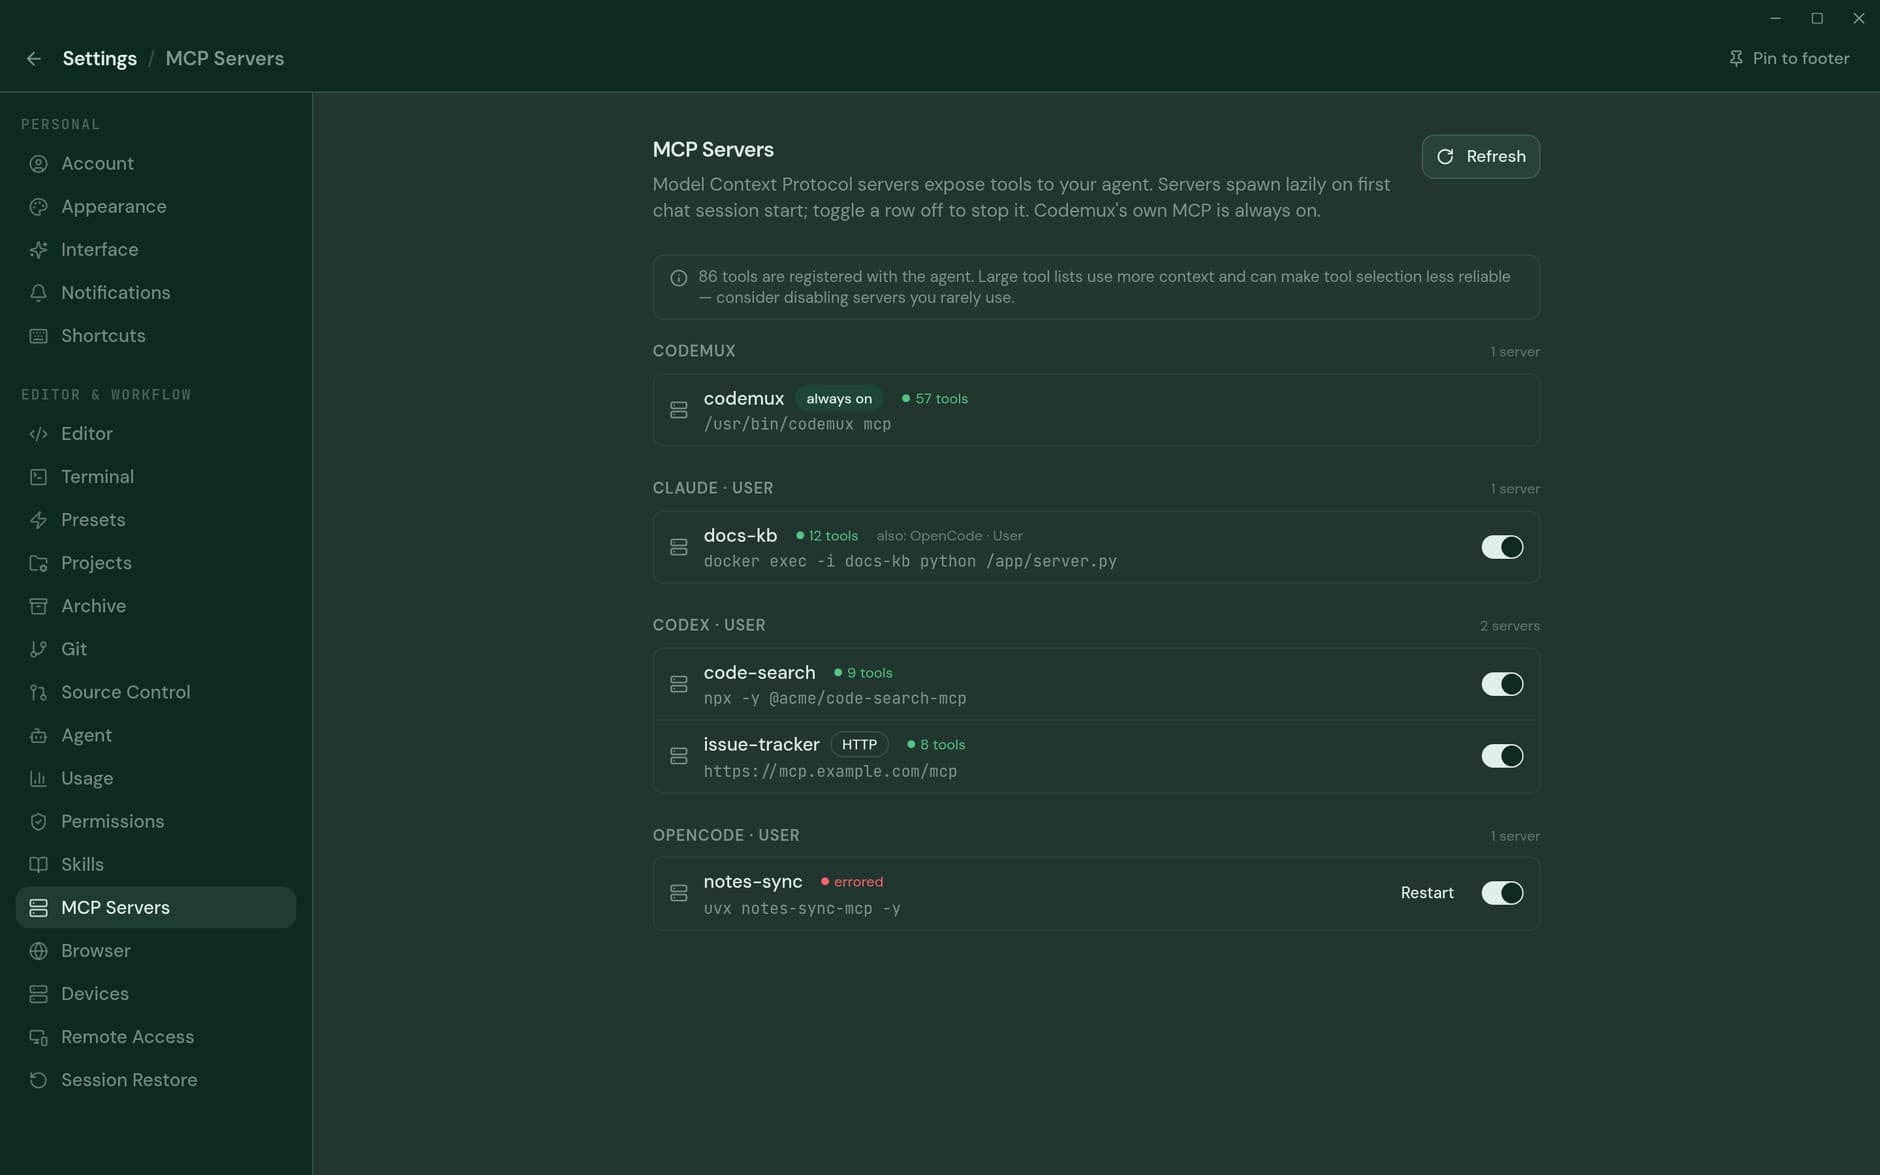Turn off issue-tracker server toggle
The width and height of the screenshot is (1880, 1175).
1502,756
